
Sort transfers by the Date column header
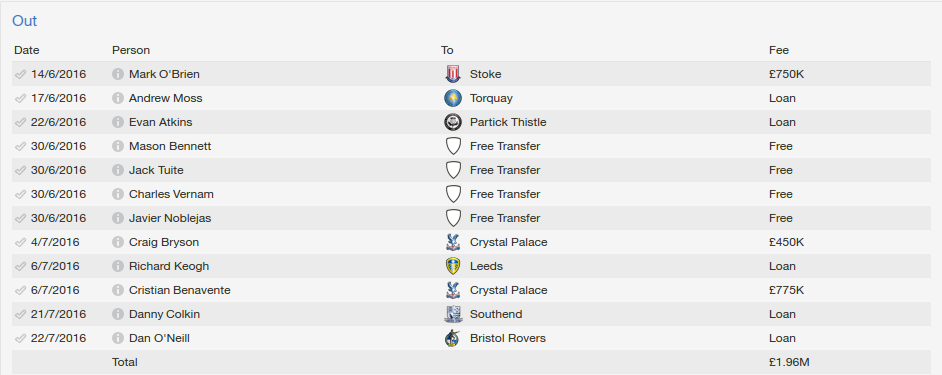tap(27, 50)
